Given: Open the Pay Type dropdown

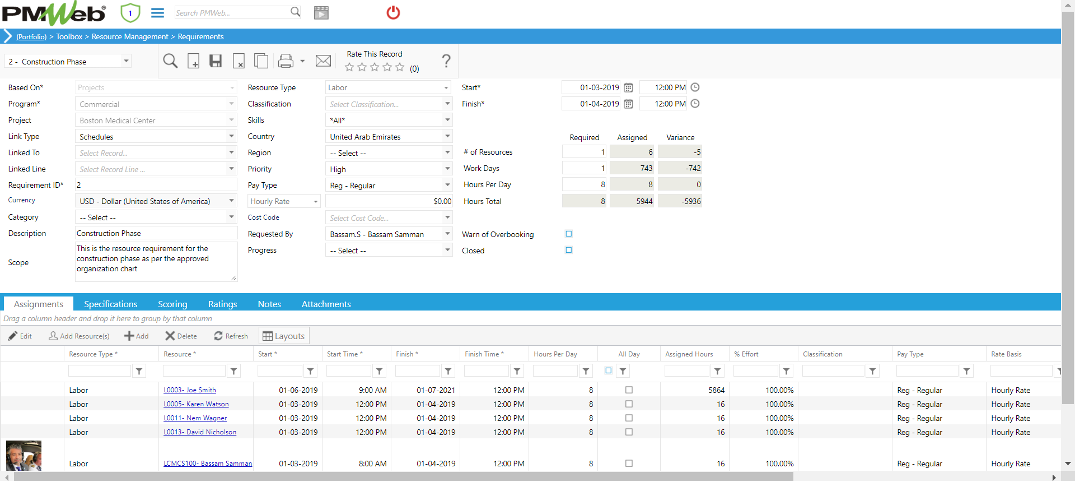Looking at the screenshot, I should 448,185.
